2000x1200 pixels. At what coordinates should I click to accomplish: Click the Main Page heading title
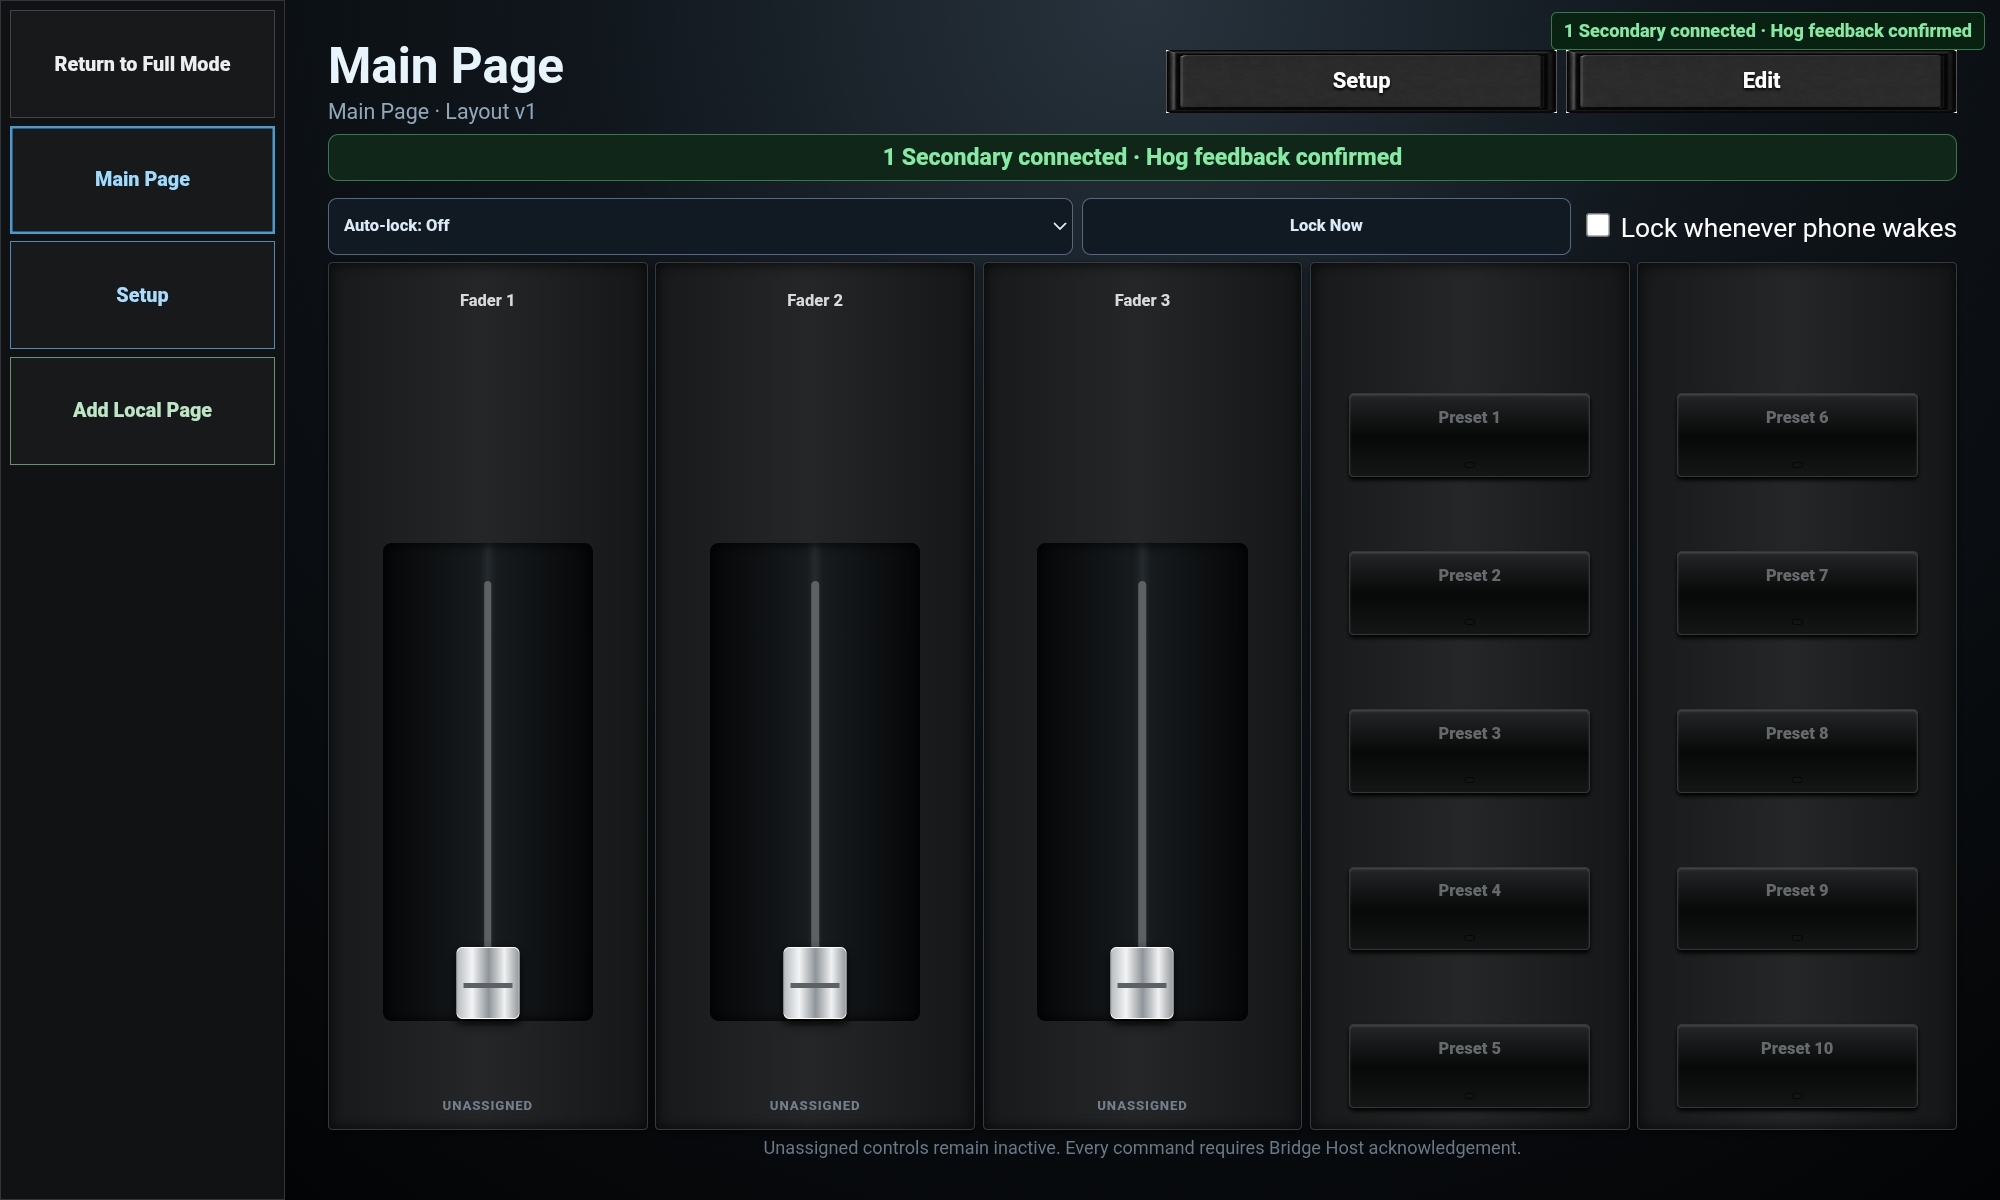point(446,66)
